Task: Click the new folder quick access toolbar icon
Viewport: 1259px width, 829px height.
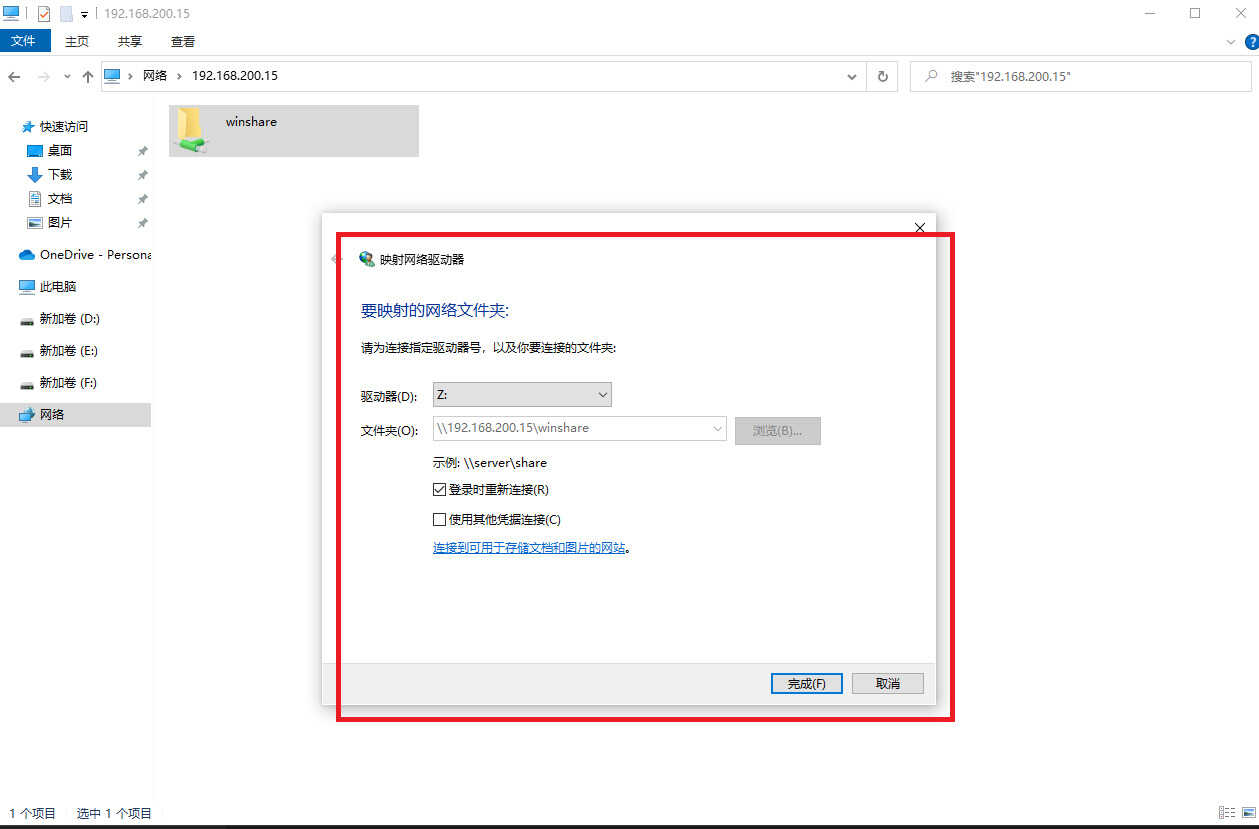Action: (66, 14)
